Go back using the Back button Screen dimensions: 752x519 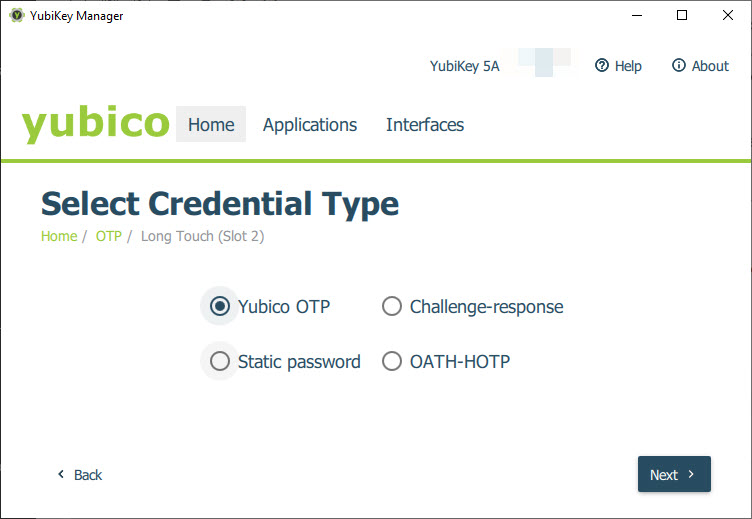[x=80, y=474]
